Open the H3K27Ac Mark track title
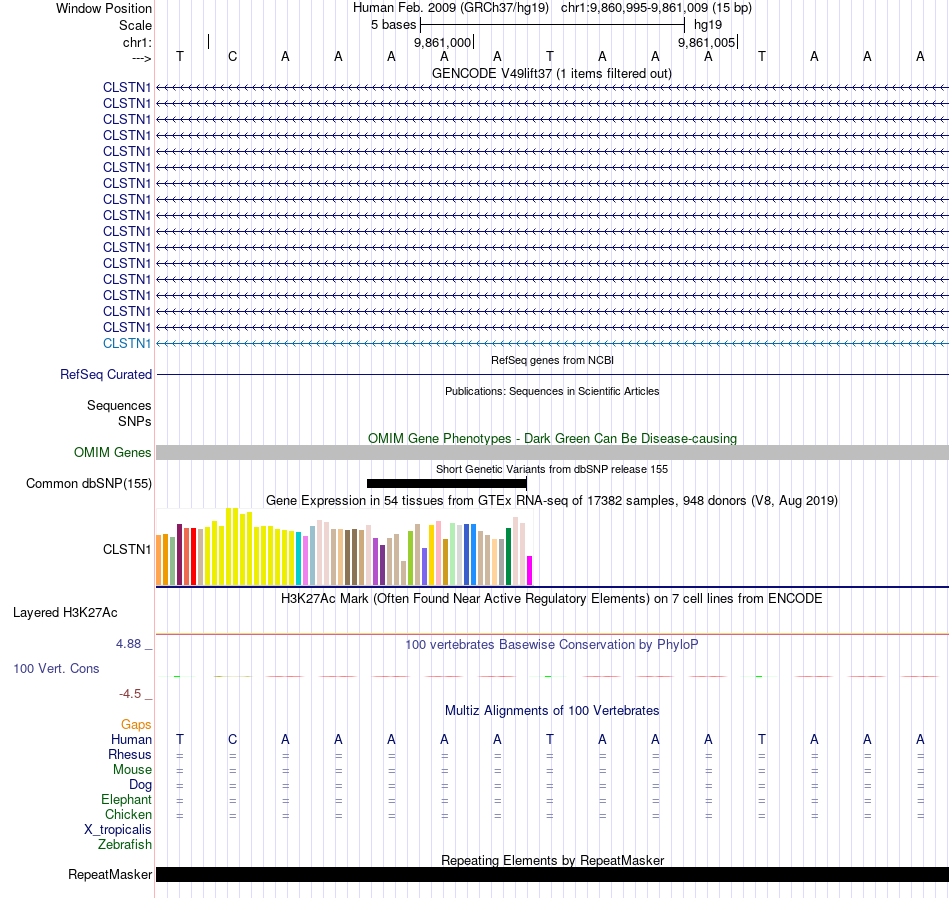This screenshot has width=950, height=898. point(551,599)
